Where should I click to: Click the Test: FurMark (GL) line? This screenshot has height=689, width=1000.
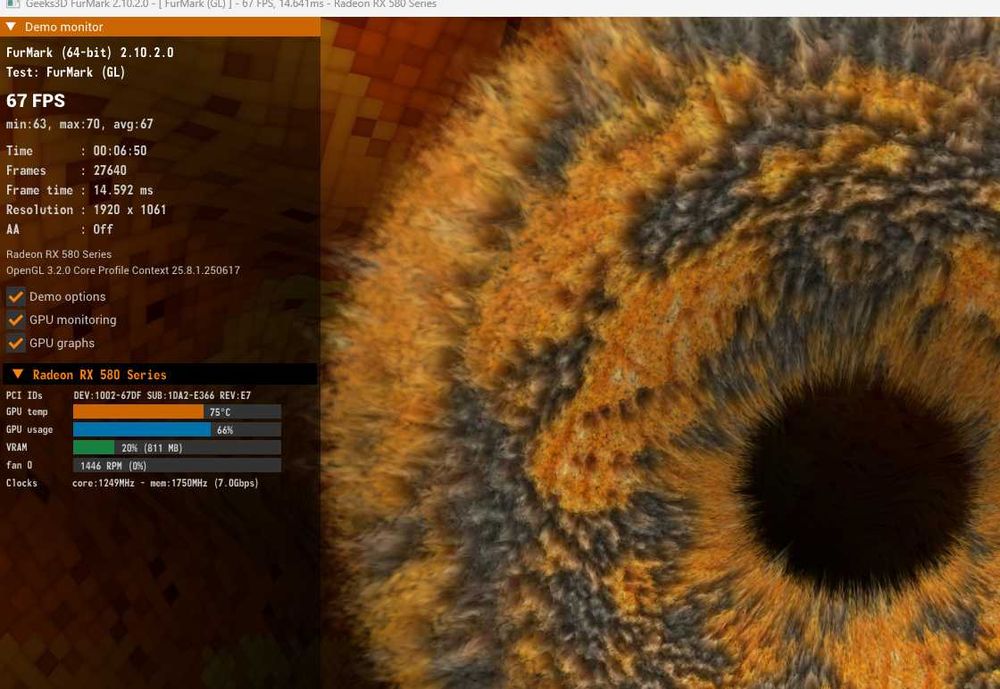tap(66, 72)
